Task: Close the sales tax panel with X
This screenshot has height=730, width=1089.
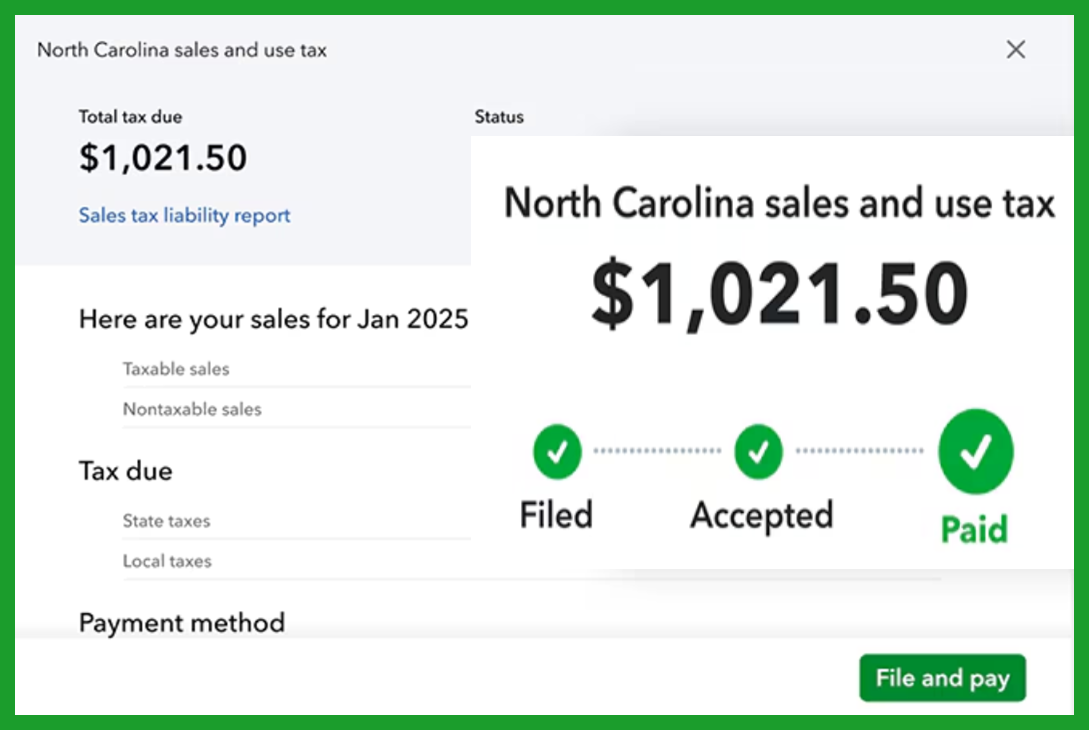Action: pos(1016,49)
